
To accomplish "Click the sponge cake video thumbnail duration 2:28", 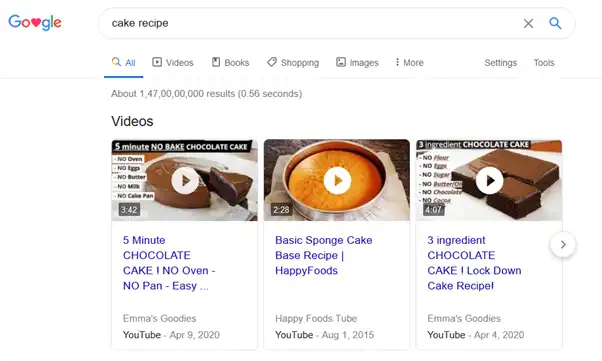I will tap(281, 210).
